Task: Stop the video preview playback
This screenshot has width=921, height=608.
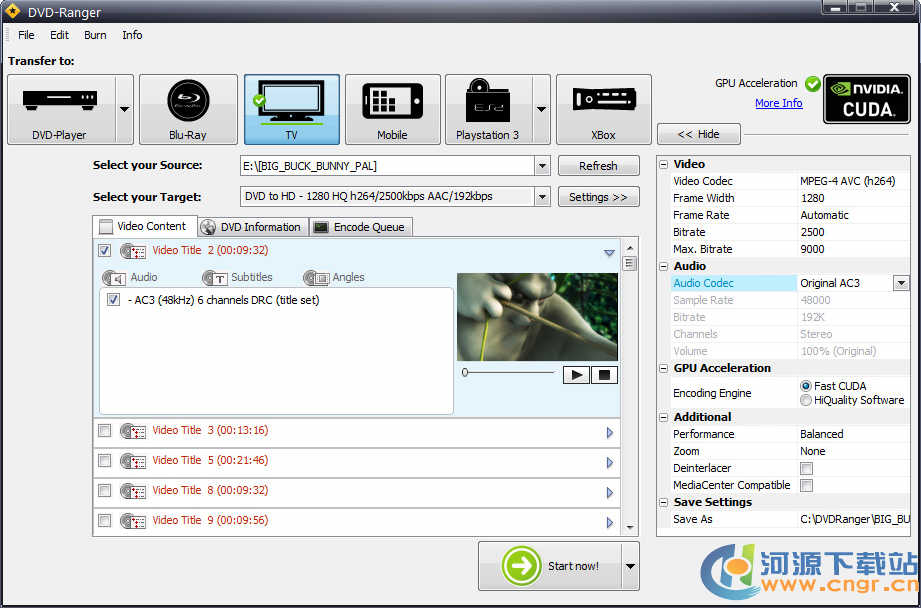Action: (604, 375)
